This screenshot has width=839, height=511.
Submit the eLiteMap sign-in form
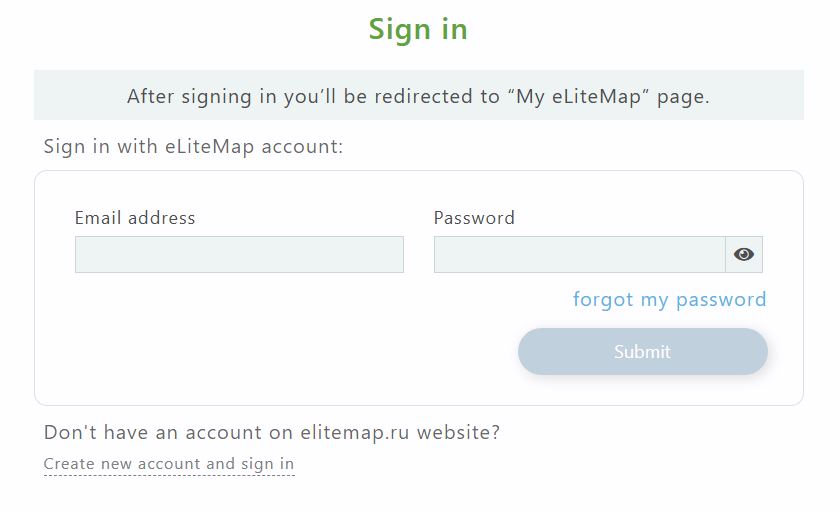coord(642,351)
